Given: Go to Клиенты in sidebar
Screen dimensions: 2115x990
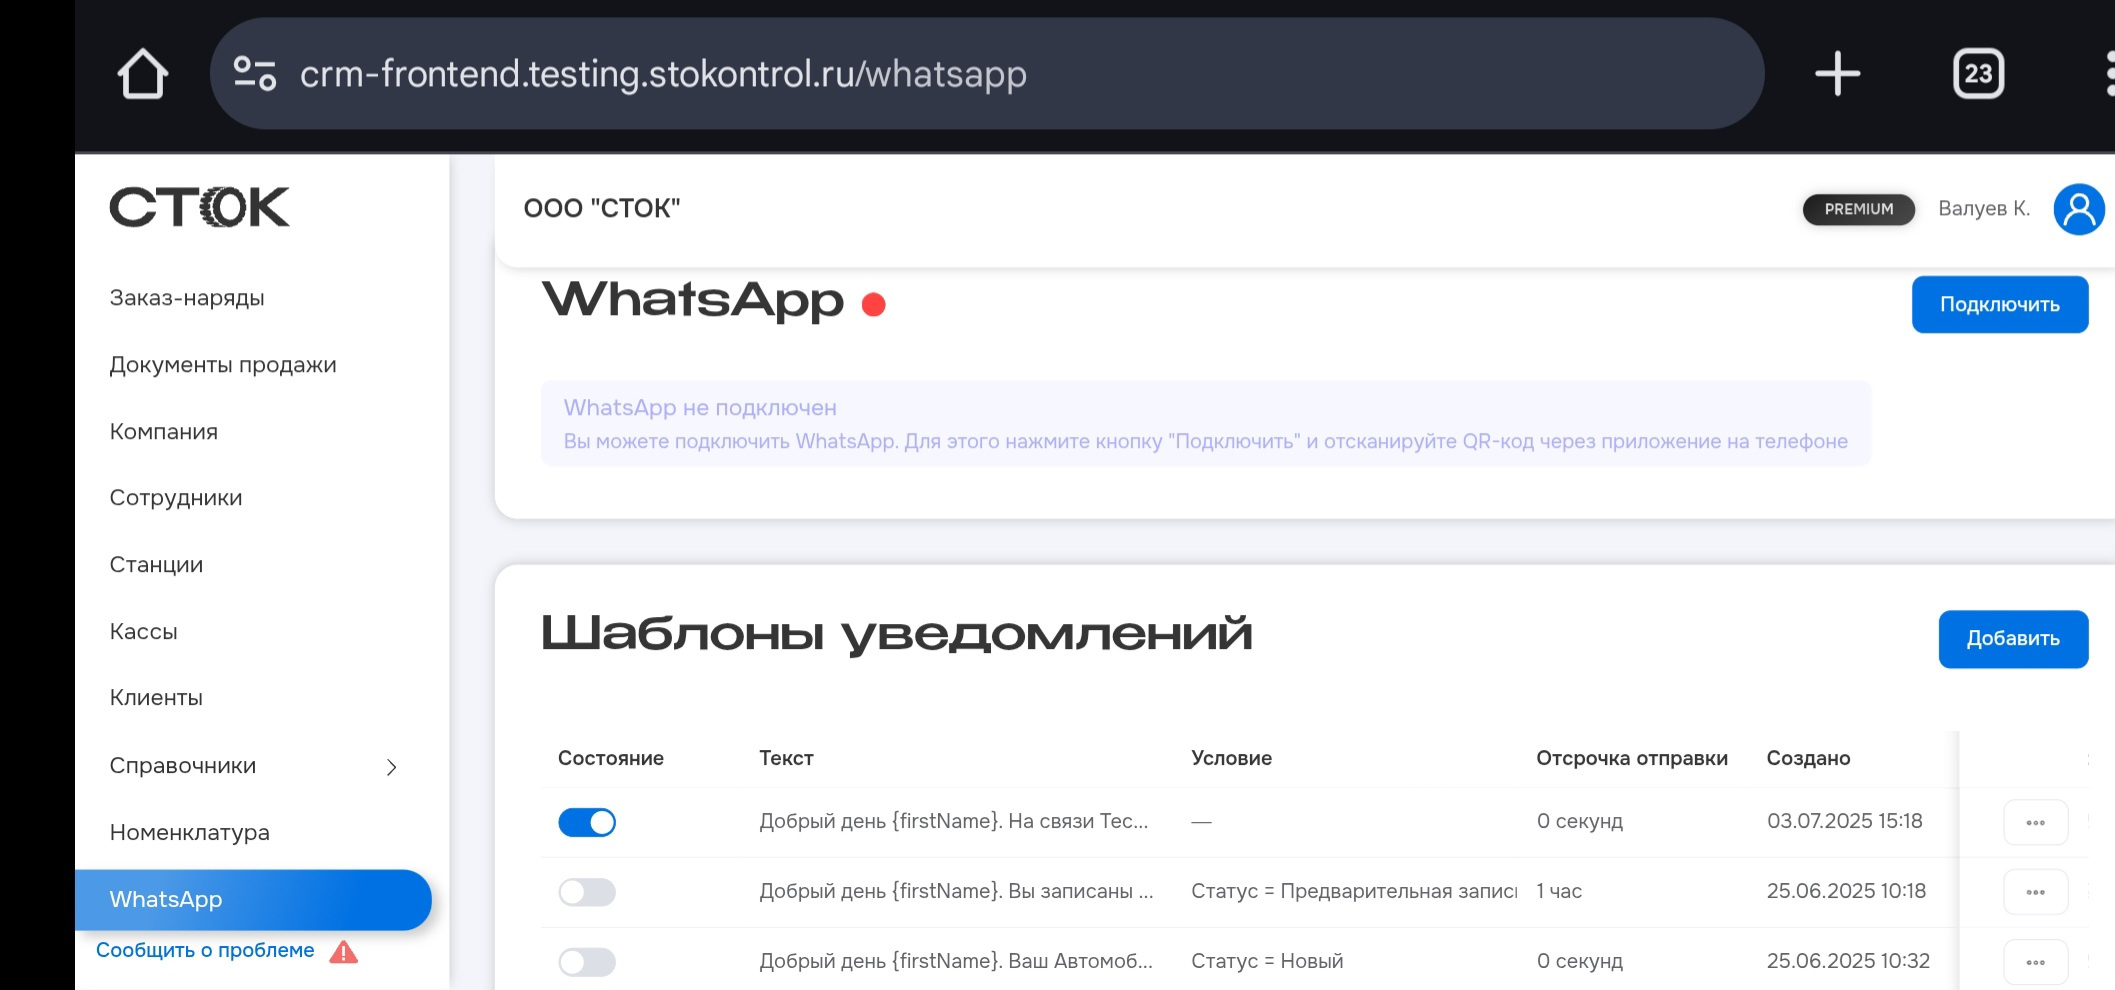Looking at the screenshot, I should pyautogui.click(x=156, y=698).
